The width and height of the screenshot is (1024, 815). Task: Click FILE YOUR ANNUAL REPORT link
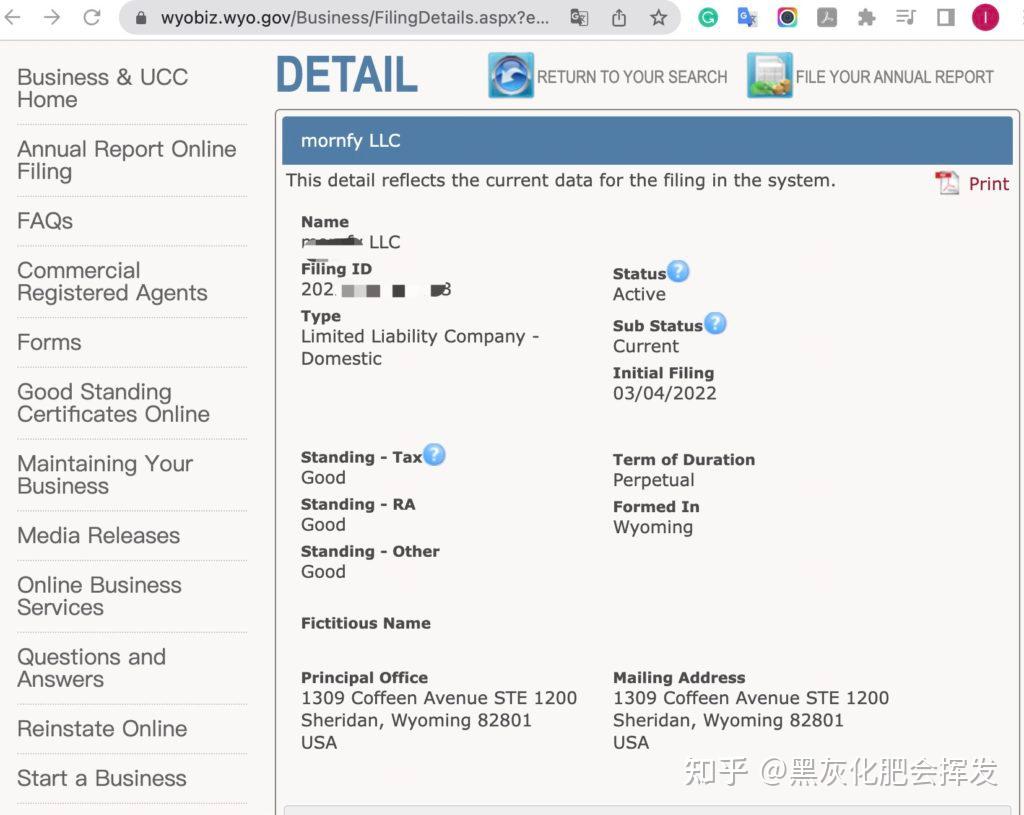point(895,77)
